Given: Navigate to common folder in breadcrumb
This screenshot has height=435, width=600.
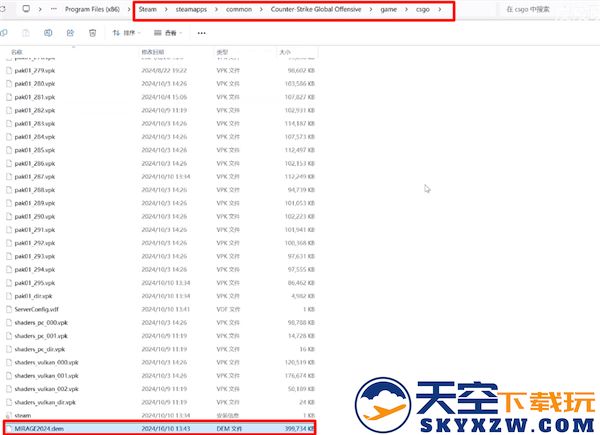Looking at the screenshot, I should pyautogui.click(x=239, y=9).
